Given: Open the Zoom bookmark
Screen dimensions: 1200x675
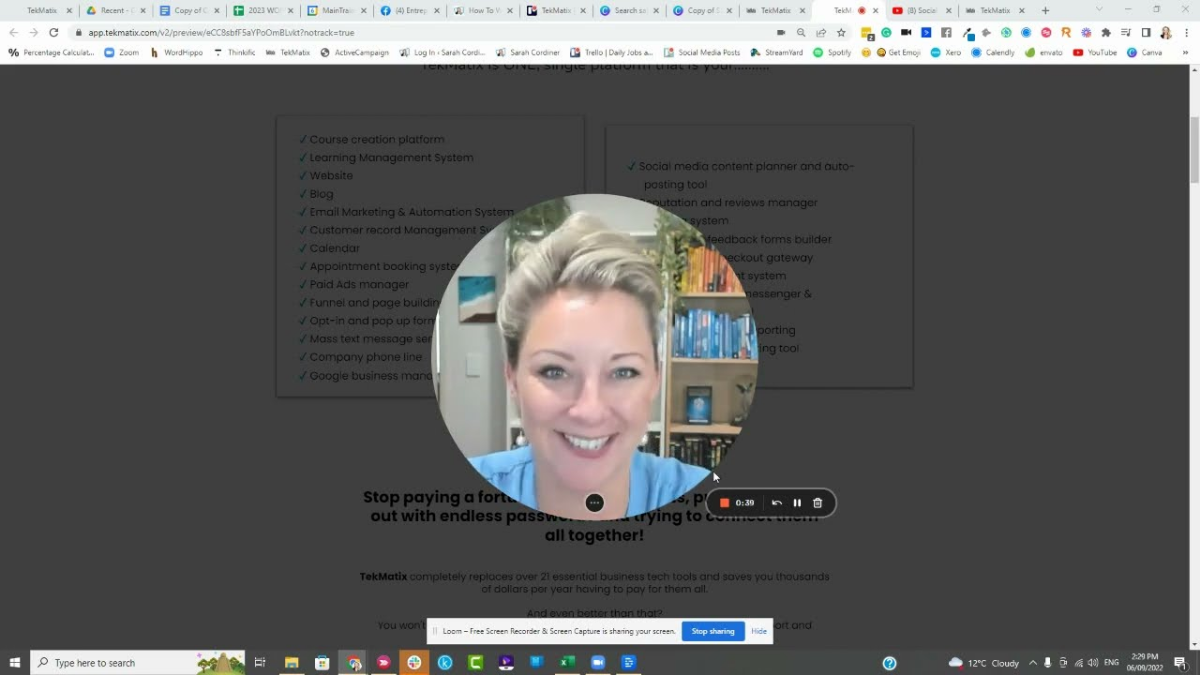Looking at the screenshot, I should click(x=122, y=52).
